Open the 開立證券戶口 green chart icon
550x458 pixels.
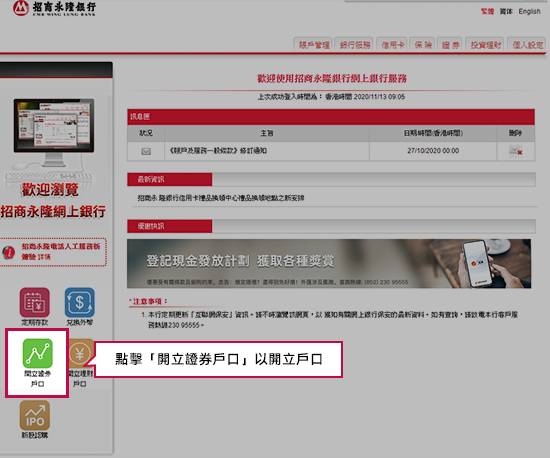(38, 353)
